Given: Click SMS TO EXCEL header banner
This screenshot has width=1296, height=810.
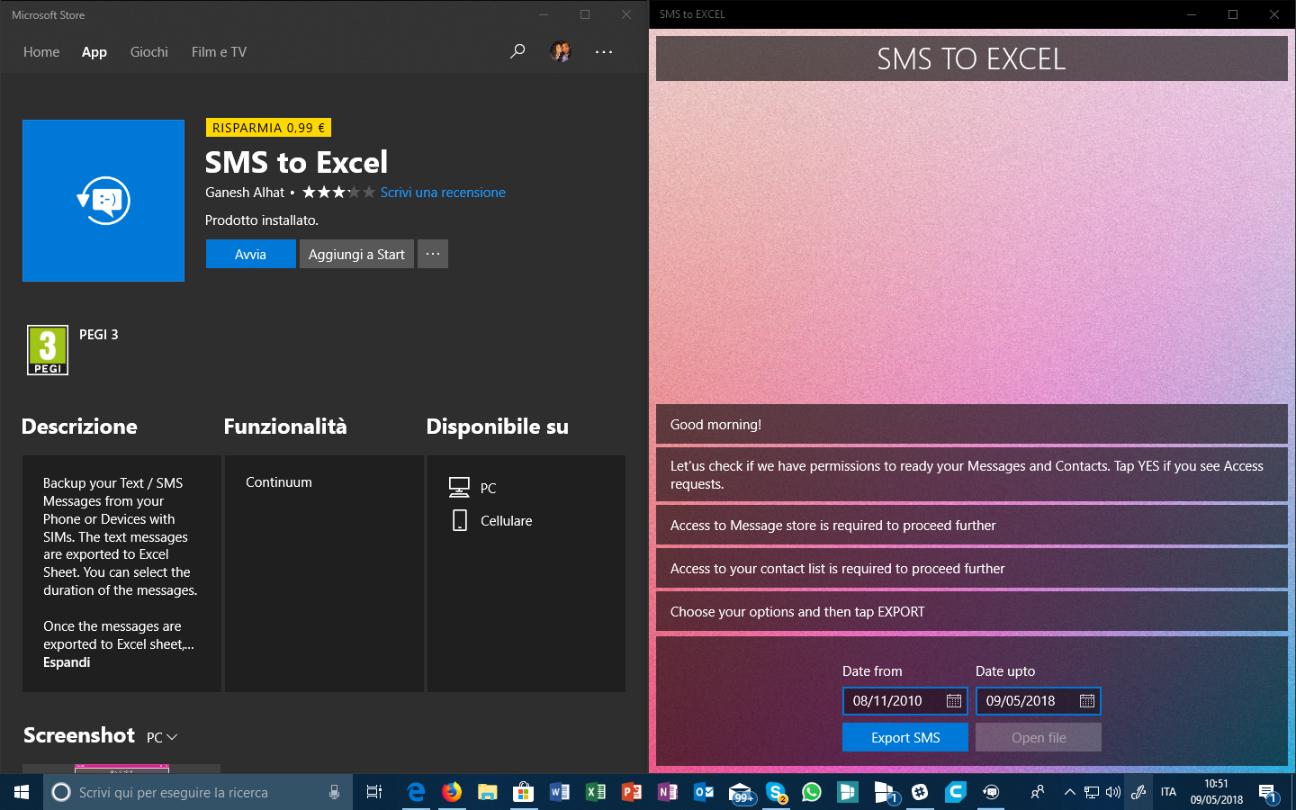Looking at the screenshot, I should click(x=971, y=59).
